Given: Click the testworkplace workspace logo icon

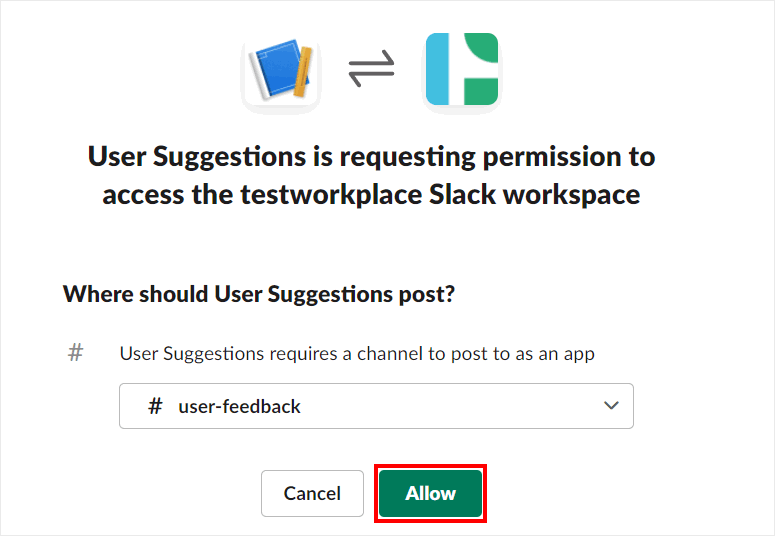Looking at the screenshot, I should click(461, 70).
